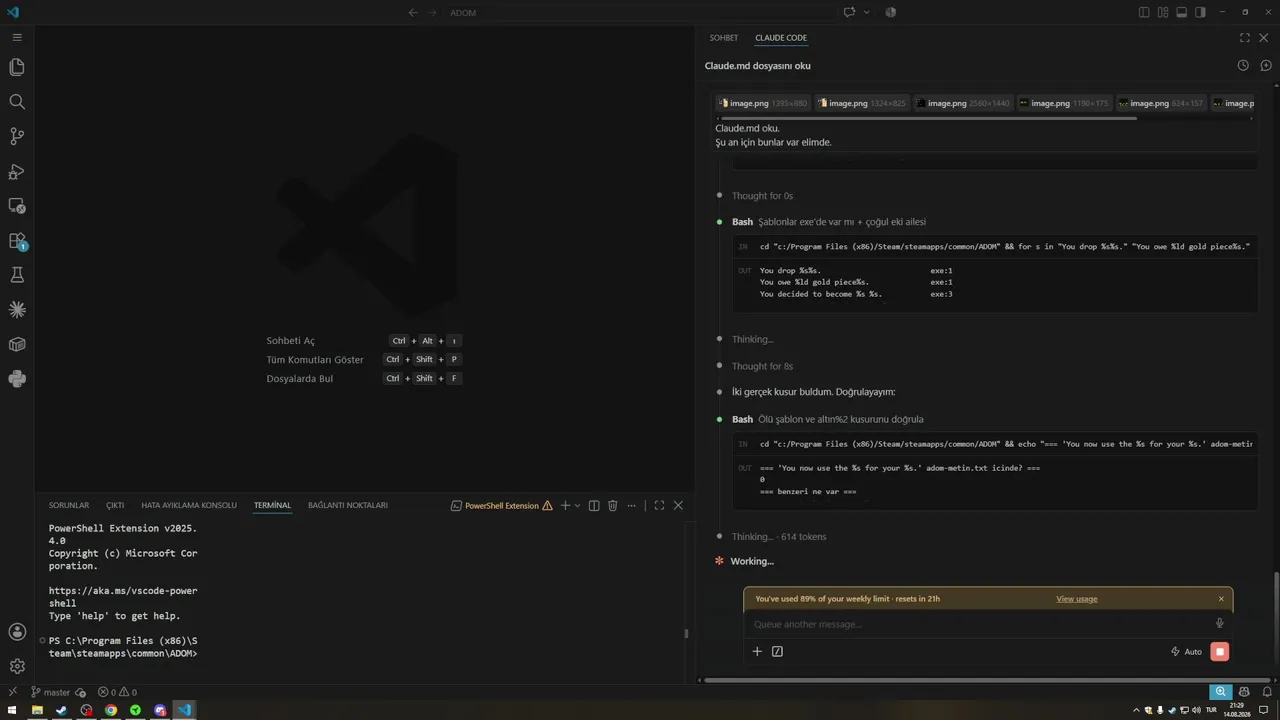Start a new Claude Code conversation
Image resolution: width=1280 pixels, height=720 pixels.
[1266, 65]
